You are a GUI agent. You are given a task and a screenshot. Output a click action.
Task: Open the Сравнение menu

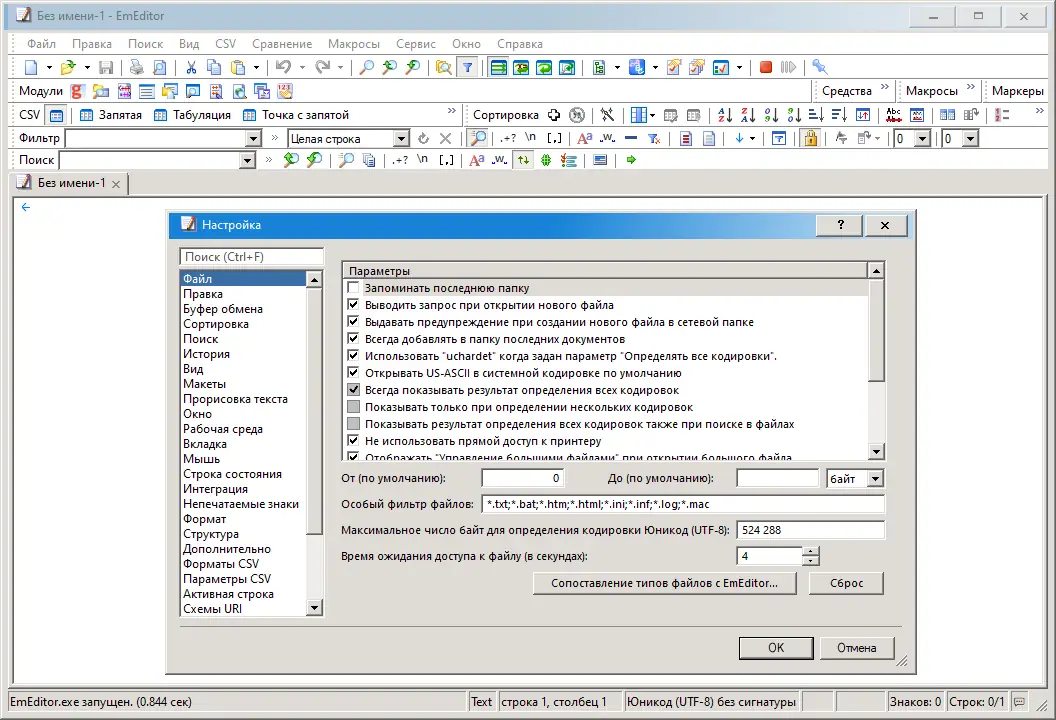coord(282,44)
